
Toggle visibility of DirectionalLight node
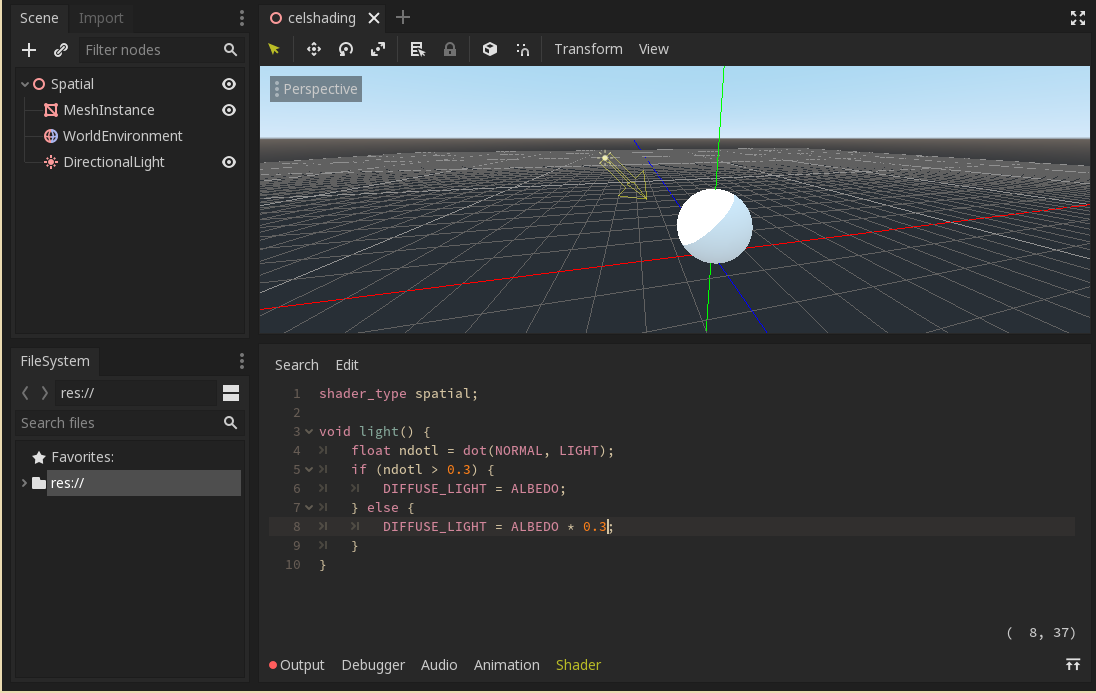coord(229,162)
